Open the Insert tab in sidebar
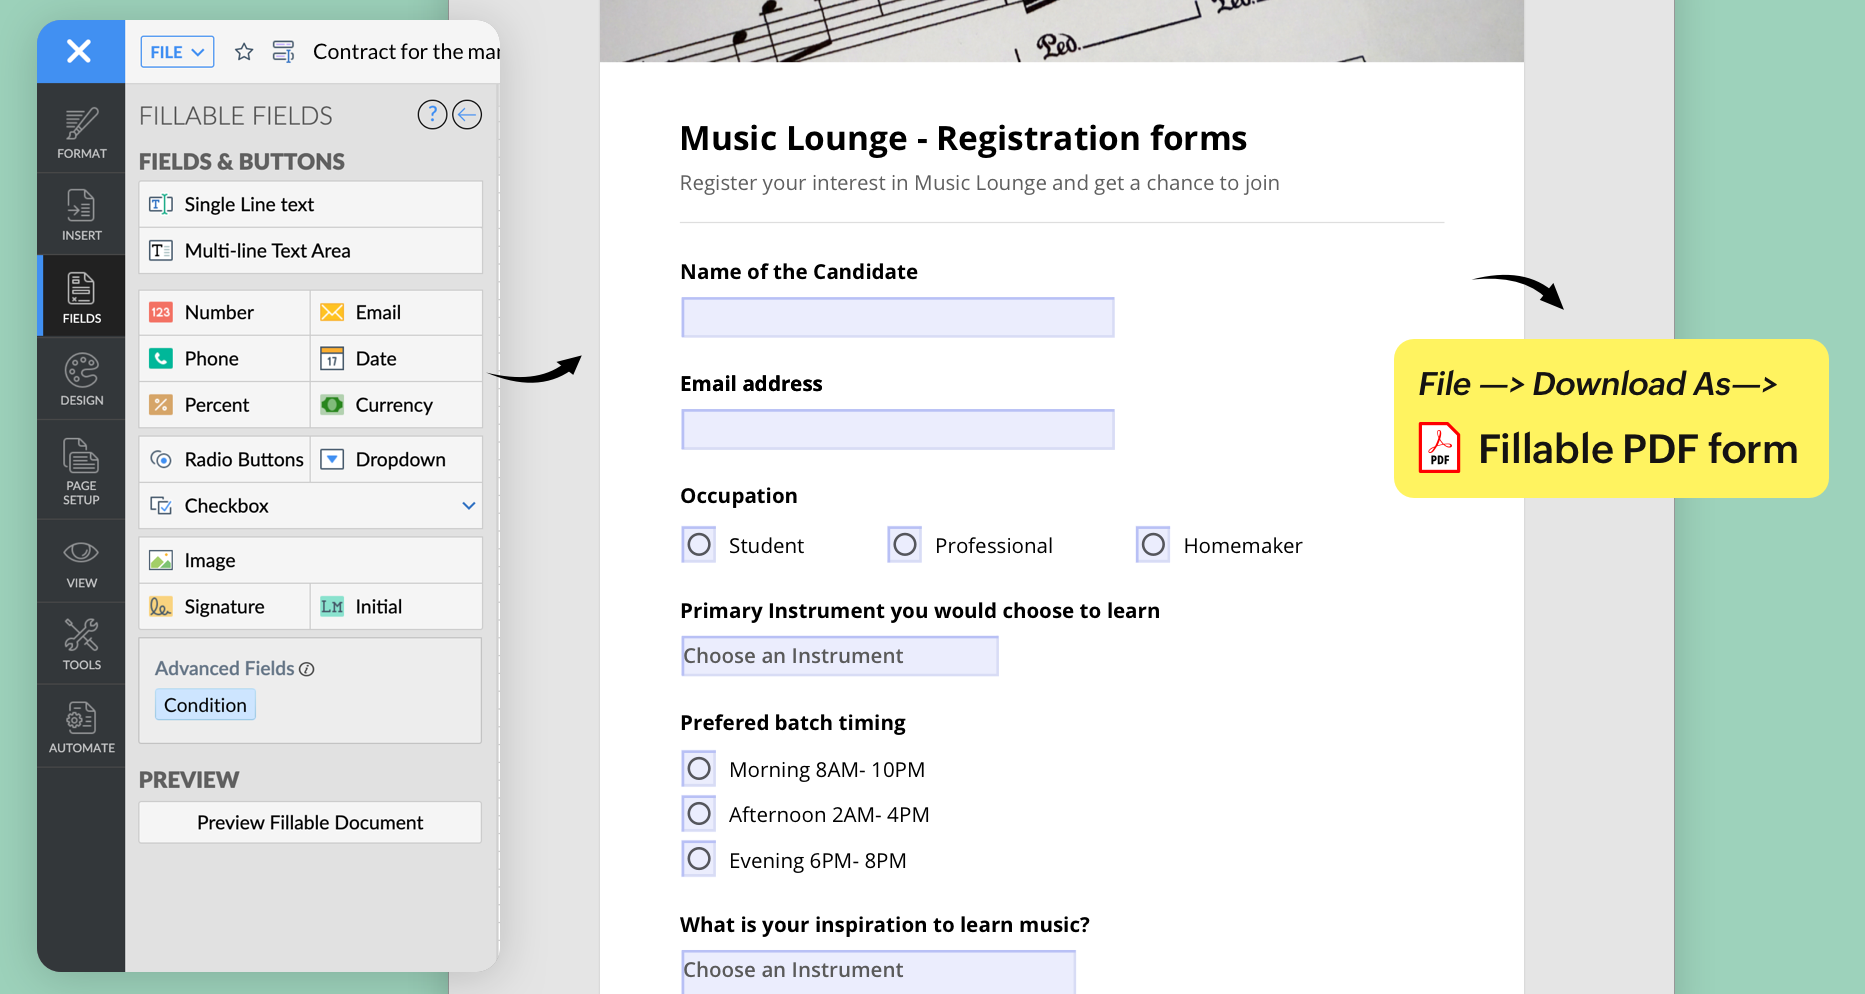Viewport: 1865px width, 994px height. 82,214
